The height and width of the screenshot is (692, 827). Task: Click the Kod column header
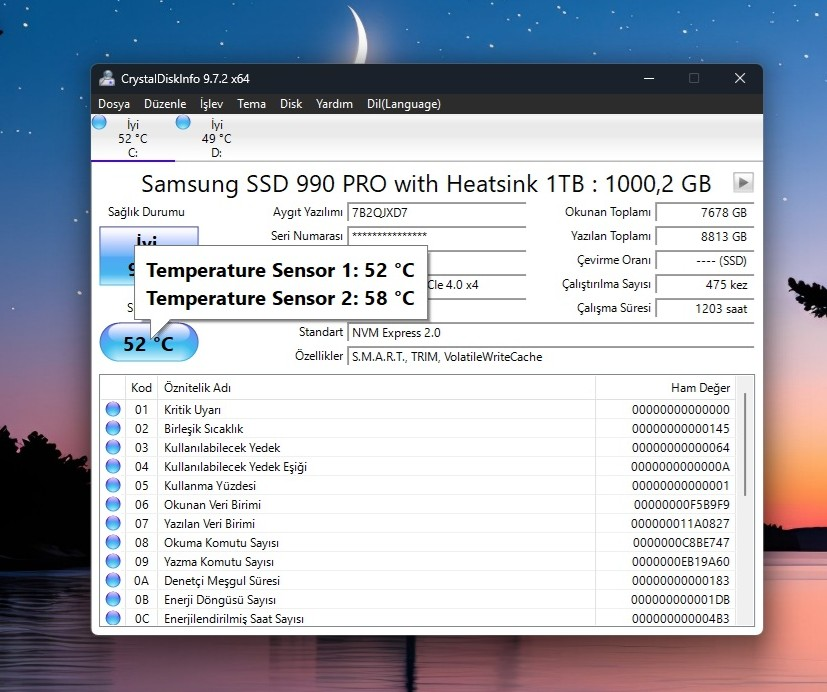tap(141, 388)
